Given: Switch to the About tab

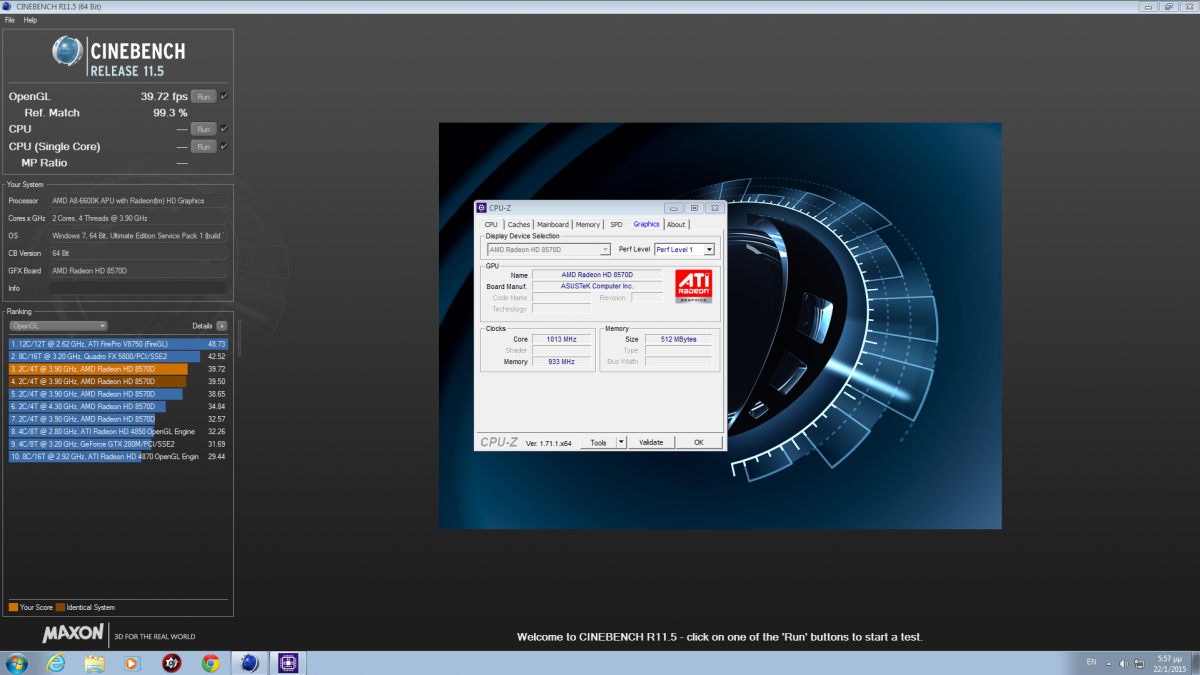Looking at the screenshot, I should click(x=676, y=224).
